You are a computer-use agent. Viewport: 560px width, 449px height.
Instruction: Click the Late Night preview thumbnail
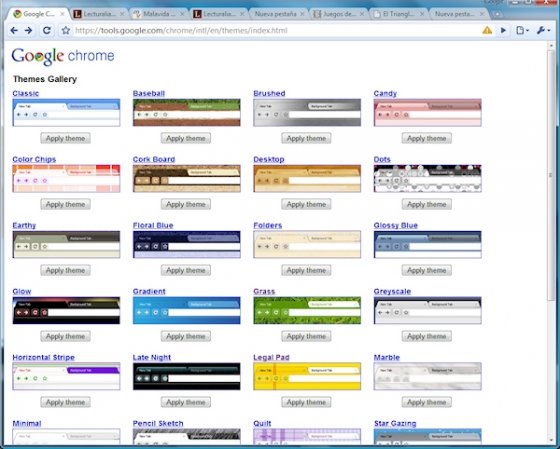pyautogui.click(x=186, y=376)
